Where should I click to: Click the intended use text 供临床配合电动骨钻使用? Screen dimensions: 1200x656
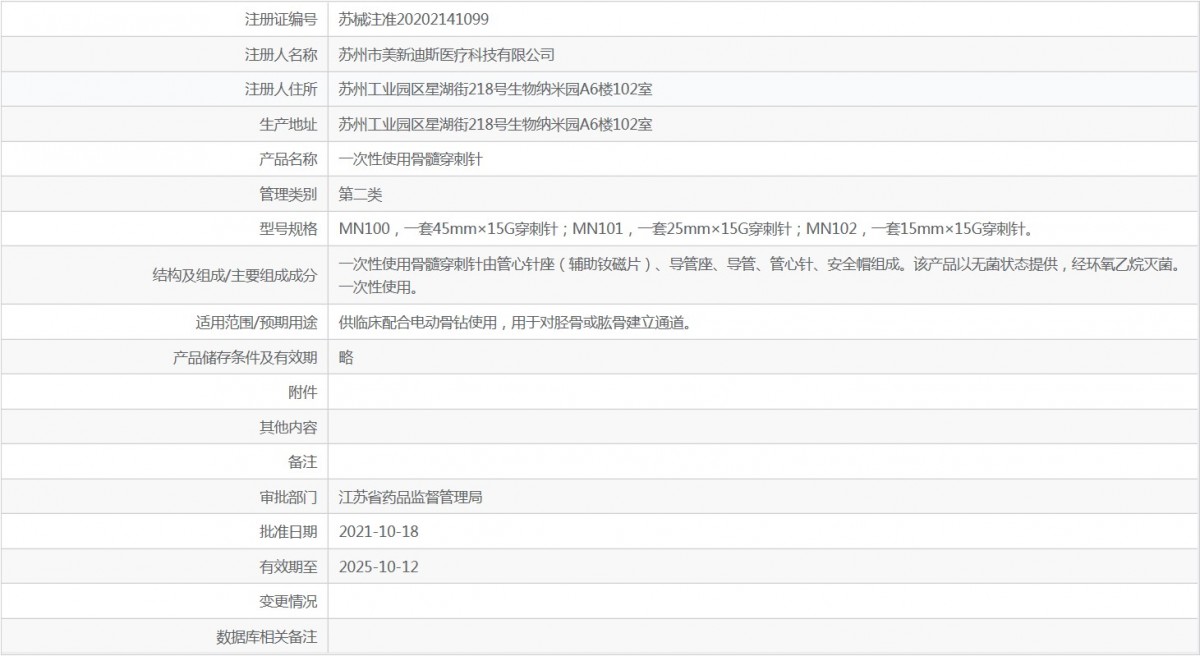pyautogui.click(x=514, y=322)
